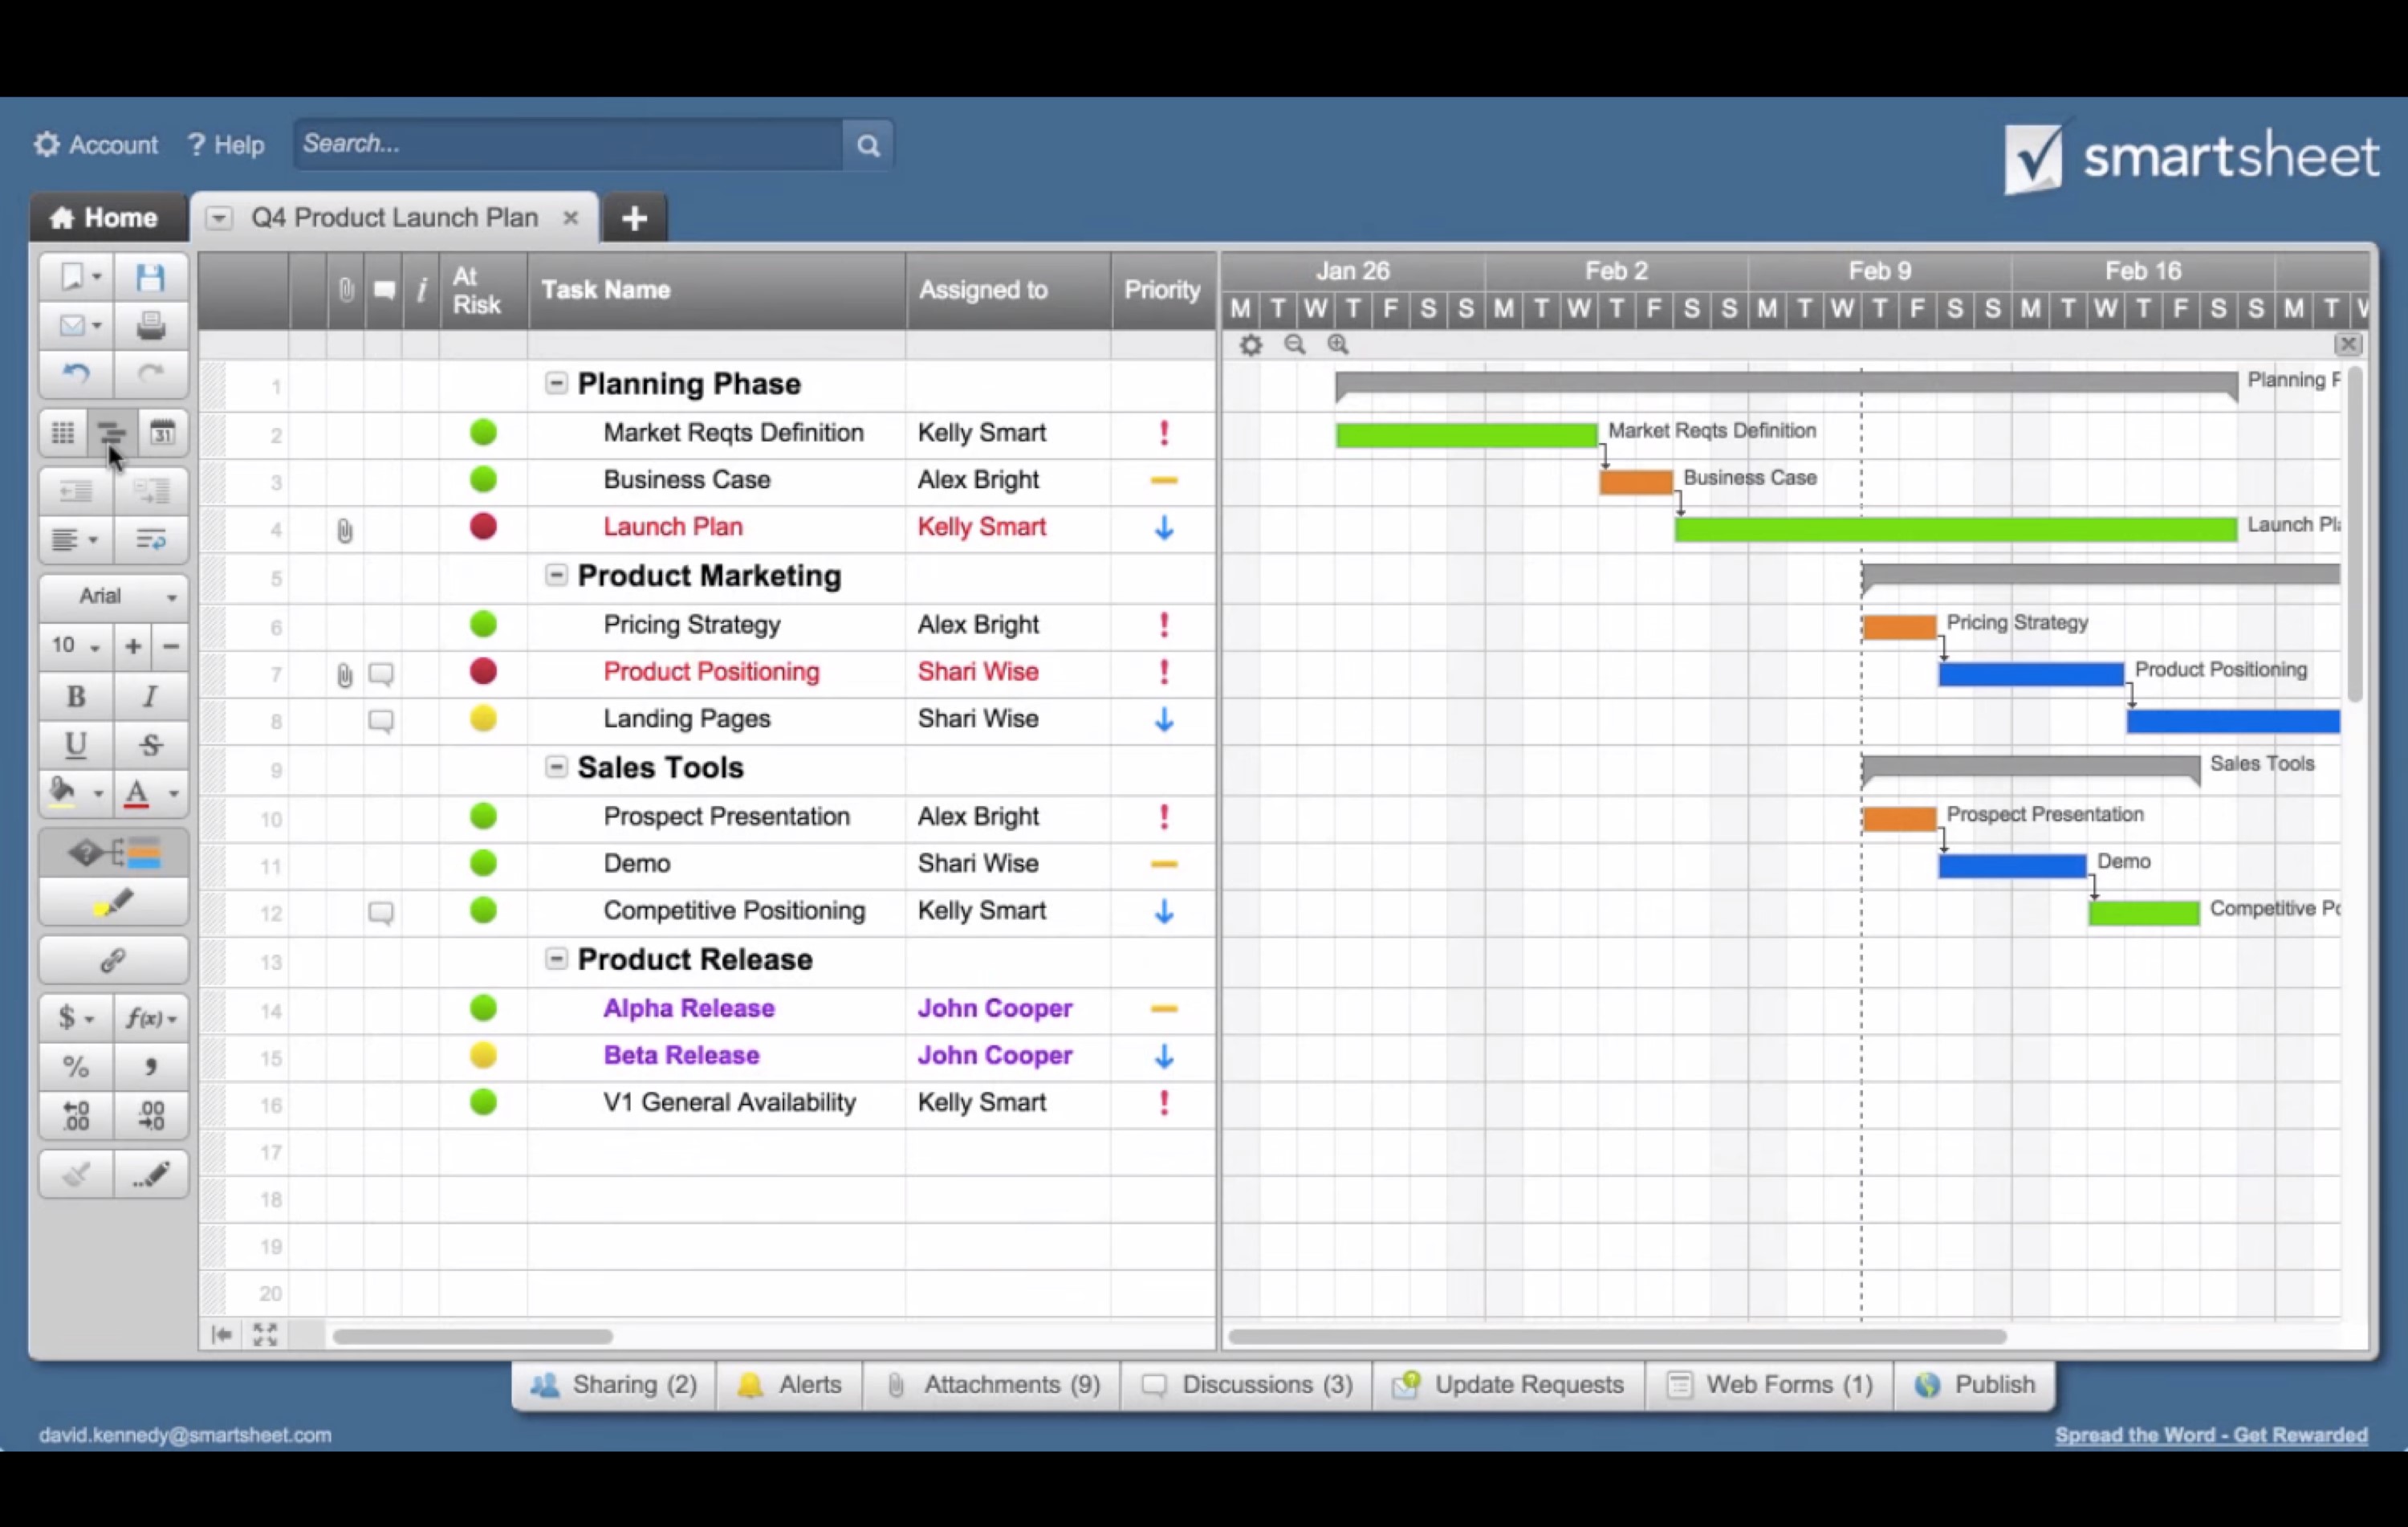Collapse the Sales Tools section

[x=556, y=767]
